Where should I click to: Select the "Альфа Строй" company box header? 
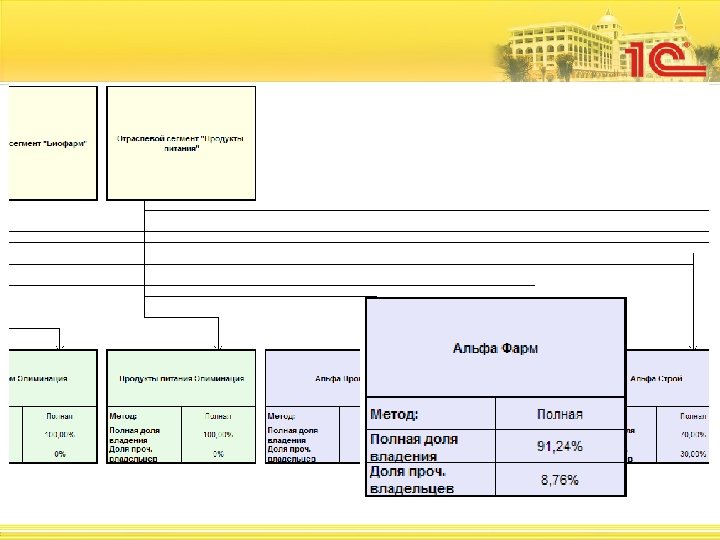click(x=668, y=378)
